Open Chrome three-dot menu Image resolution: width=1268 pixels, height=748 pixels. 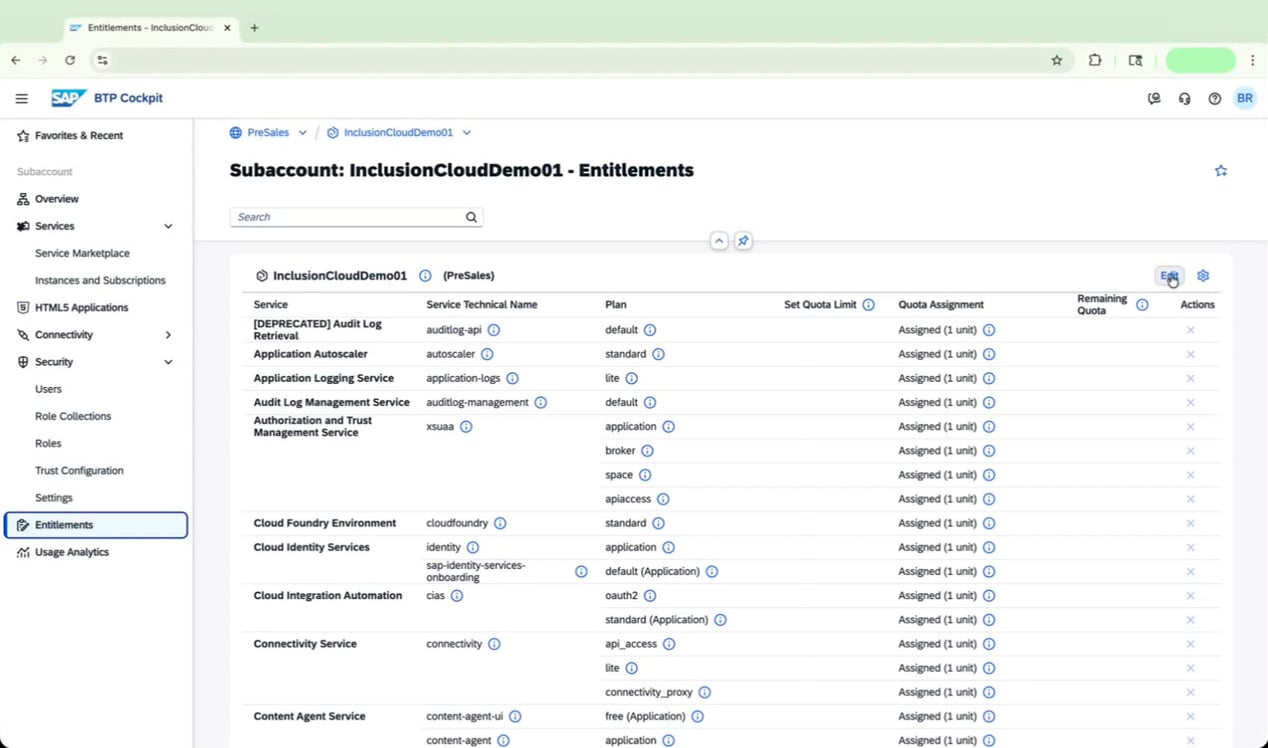(x=1252, y=60)
